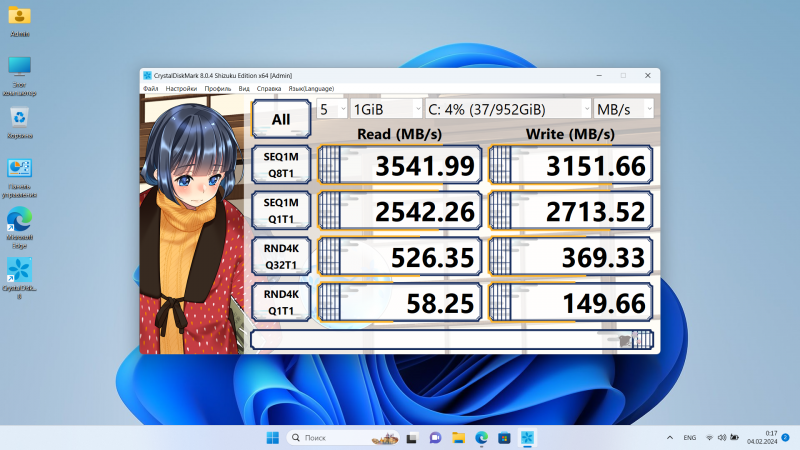Image resolution: width=800 pixels, height=450 pixels.
Task: Open the Язык(Language) menu
Action: coord(311,89)
